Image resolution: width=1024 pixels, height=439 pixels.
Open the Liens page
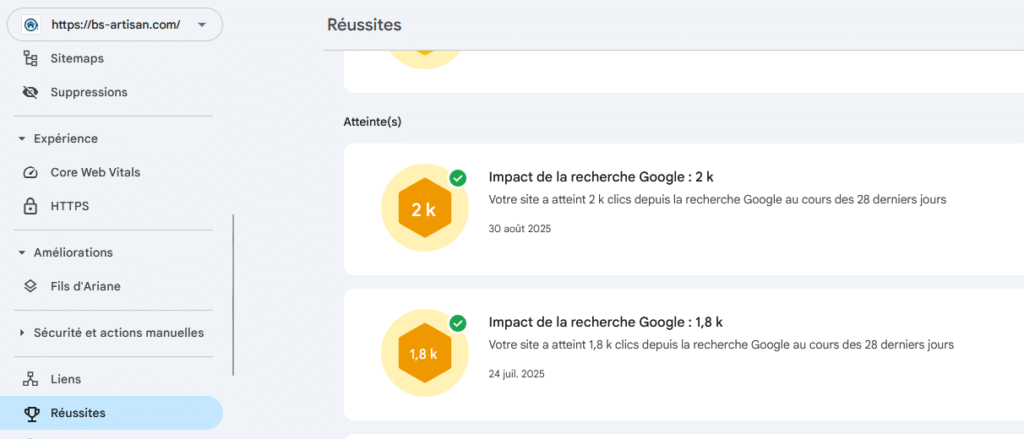[66, 380]
